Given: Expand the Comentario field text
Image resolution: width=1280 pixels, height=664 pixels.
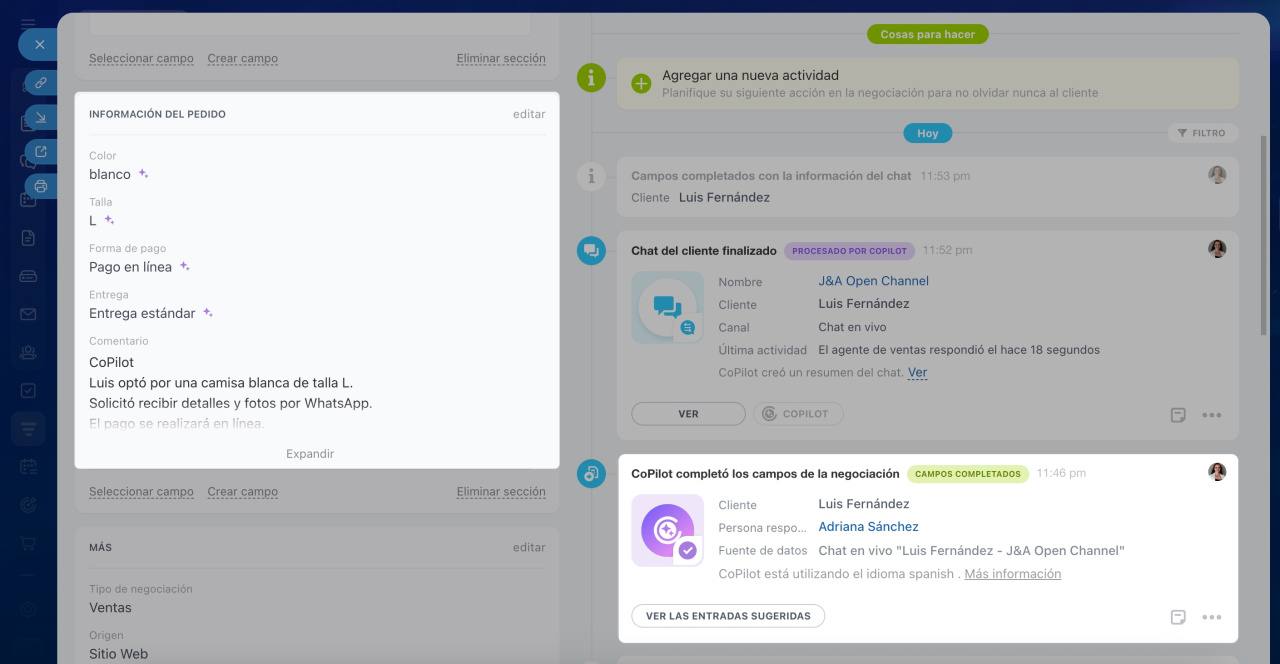Looking at the screenshot, I should (x=310, y=454).
